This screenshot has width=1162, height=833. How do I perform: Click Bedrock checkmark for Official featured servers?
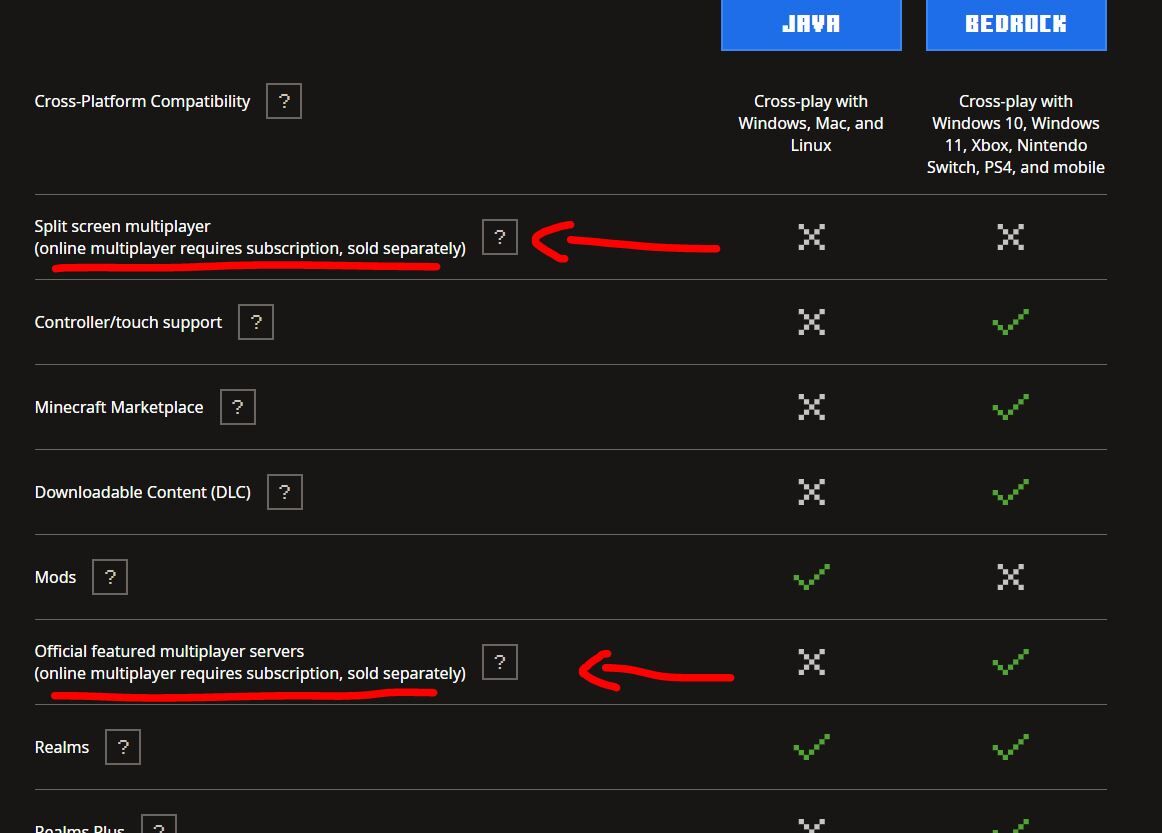[x=1011, y=662]
